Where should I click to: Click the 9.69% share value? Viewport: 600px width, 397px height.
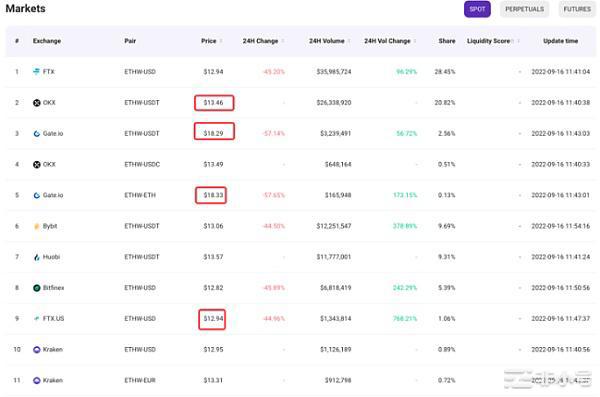point(447,226)
